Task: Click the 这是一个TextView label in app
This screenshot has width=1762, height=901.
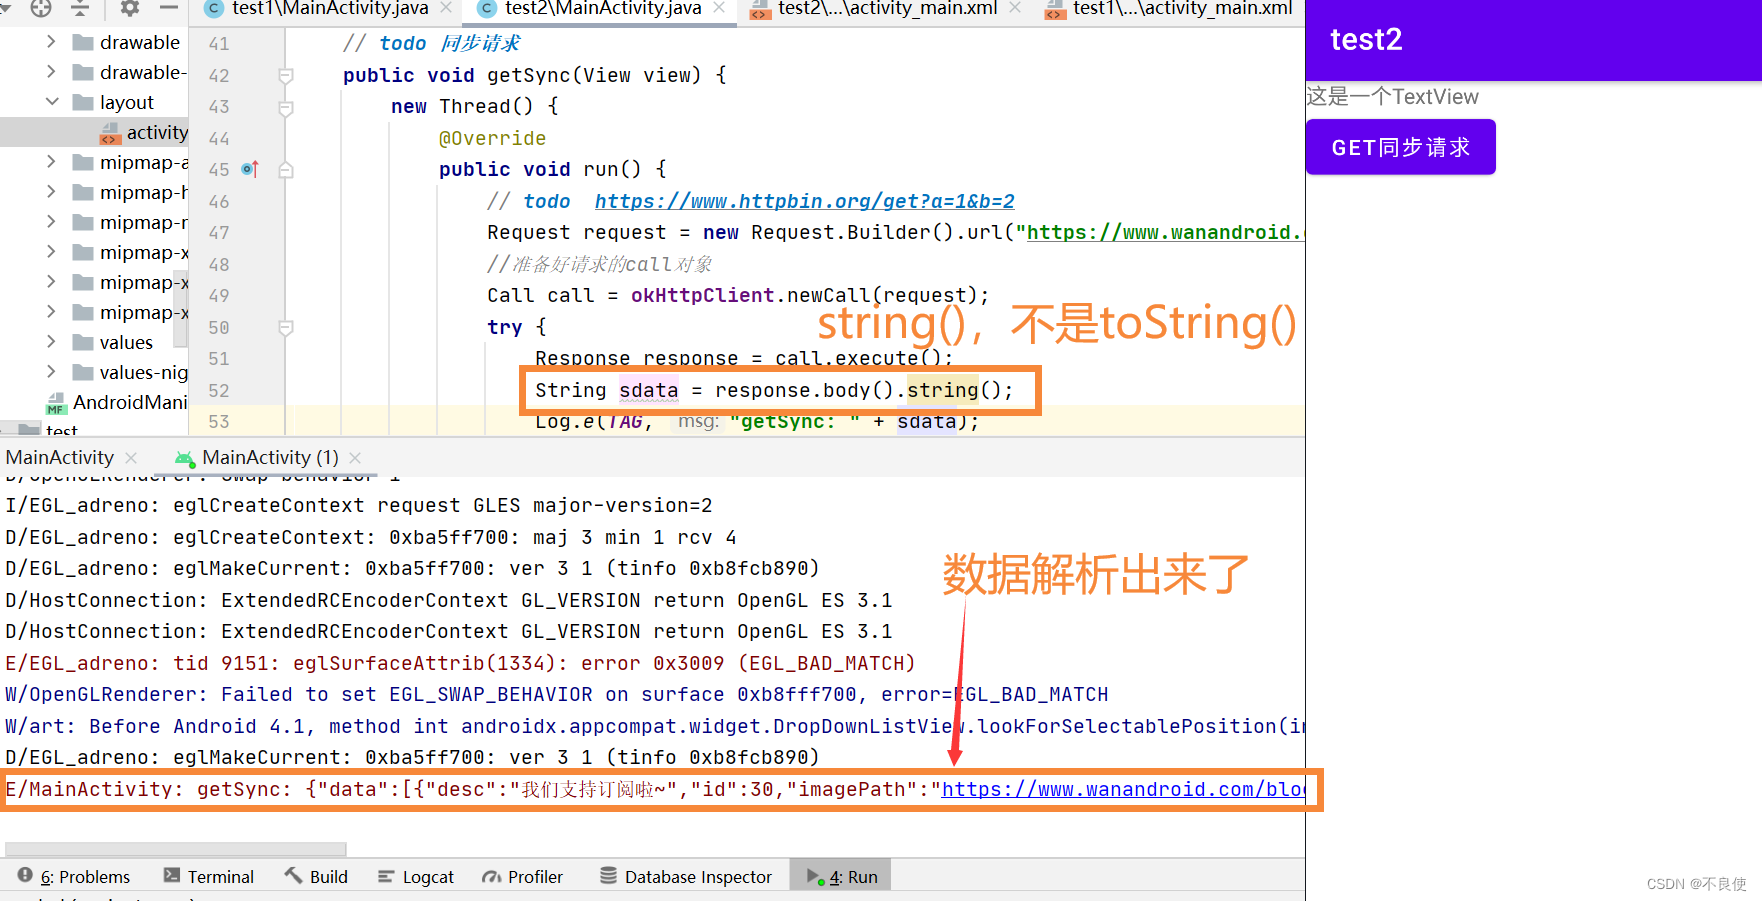Action: tap(1392, 97)
